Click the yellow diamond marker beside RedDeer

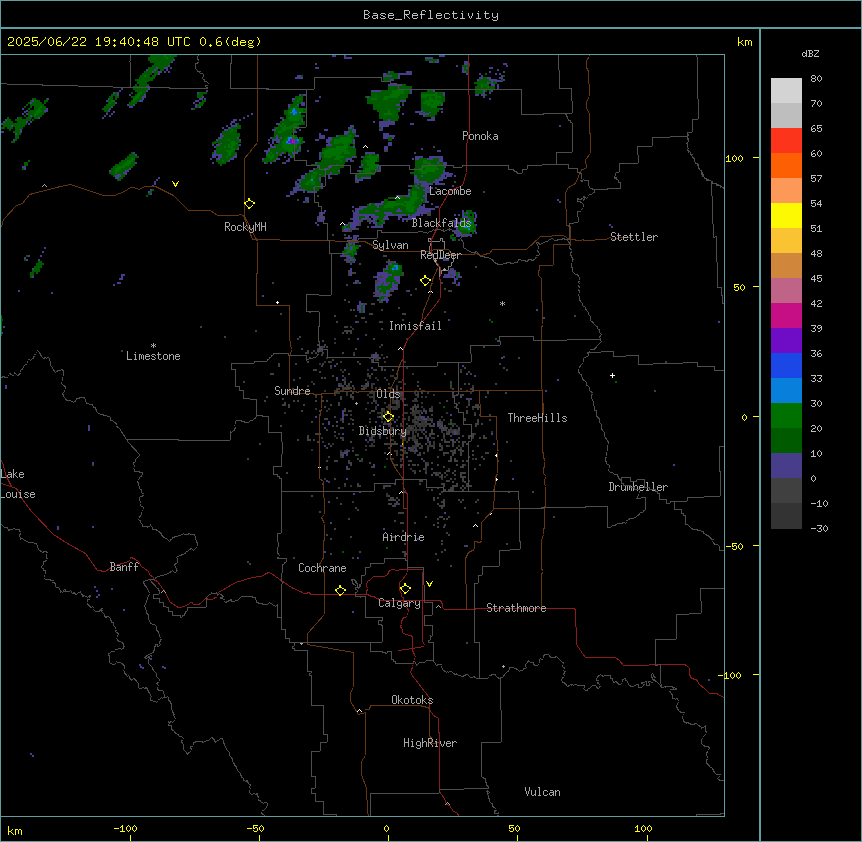(426, 281)
